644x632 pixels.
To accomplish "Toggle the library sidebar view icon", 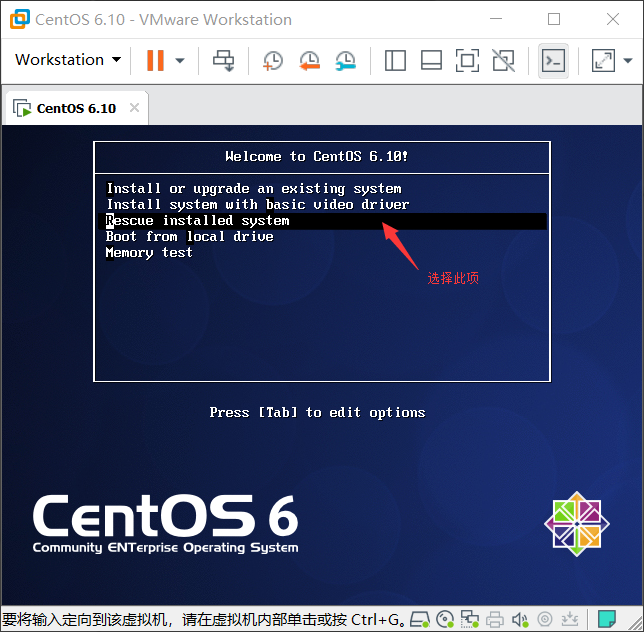I will (x=396, y=61).
